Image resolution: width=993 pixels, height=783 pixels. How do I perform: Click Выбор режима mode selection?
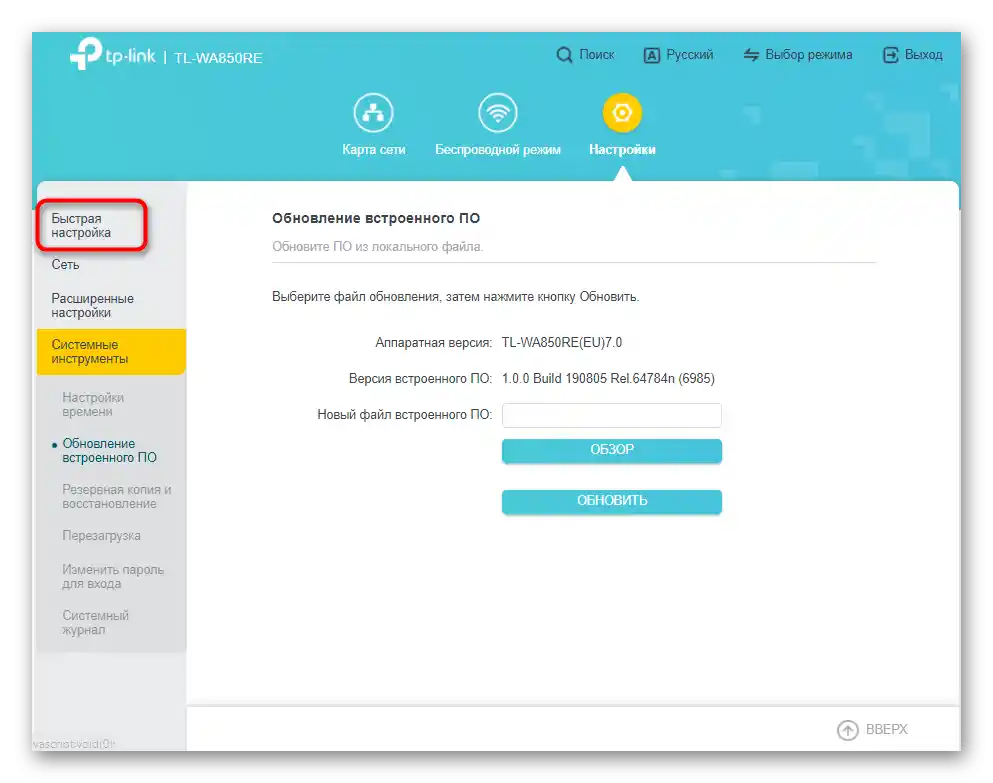tap(809, 55)
